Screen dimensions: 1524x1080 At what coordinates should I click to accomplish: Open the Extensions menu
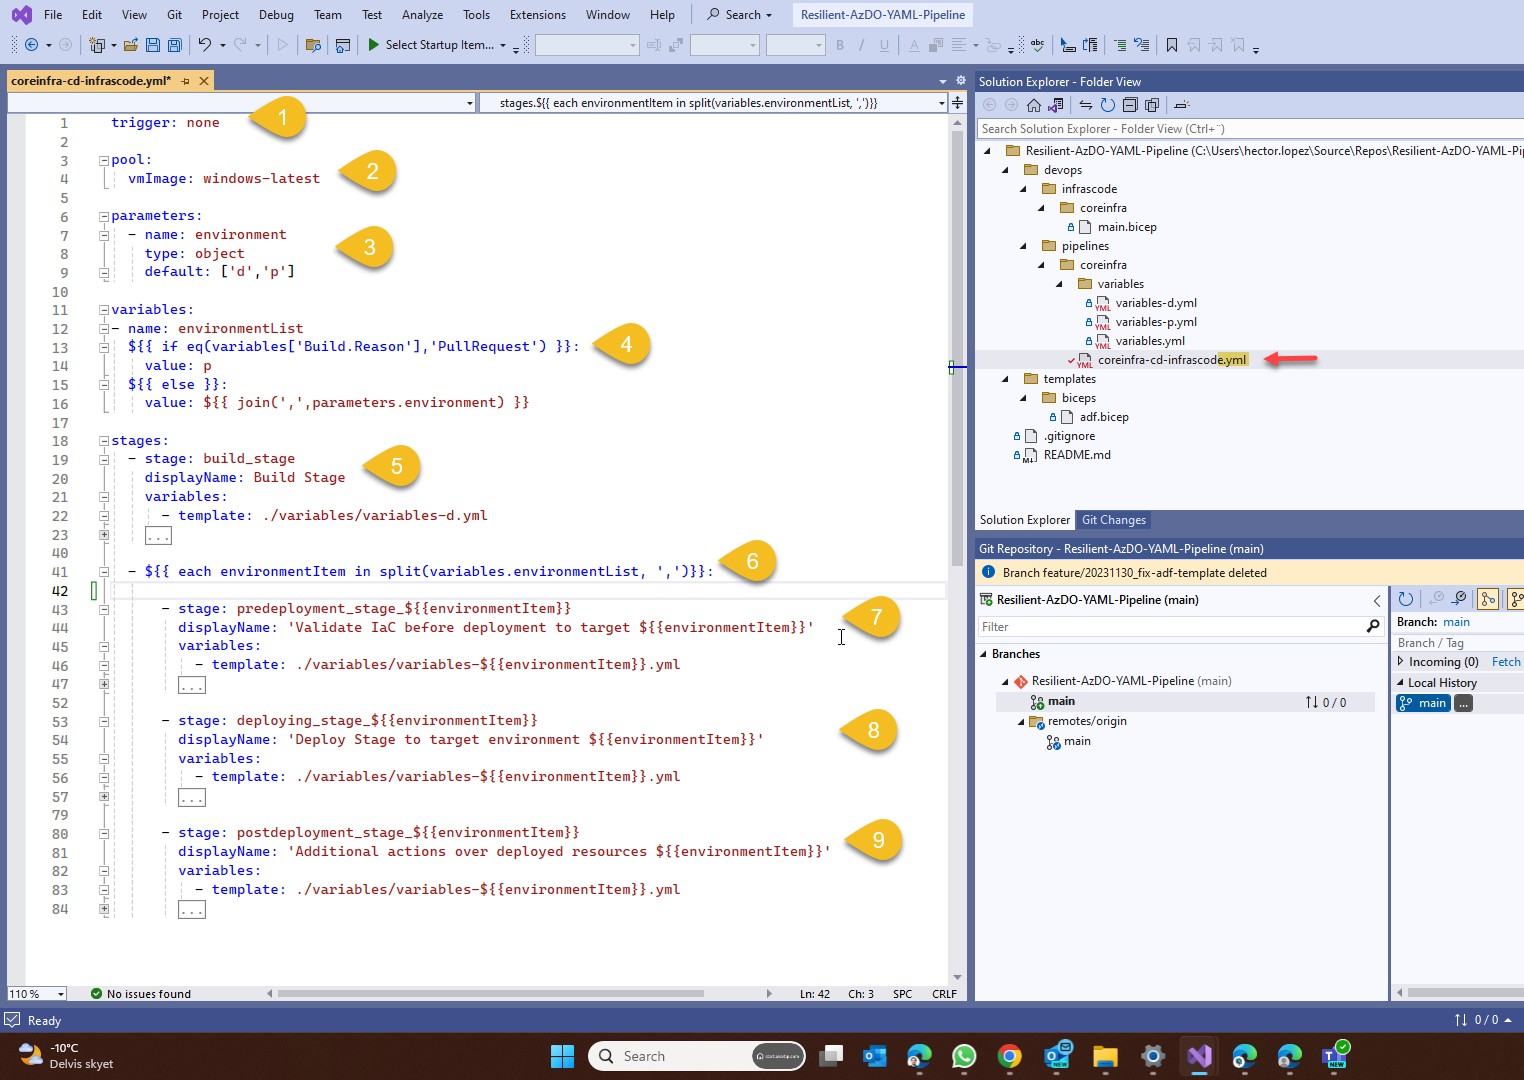click(537, 15)
